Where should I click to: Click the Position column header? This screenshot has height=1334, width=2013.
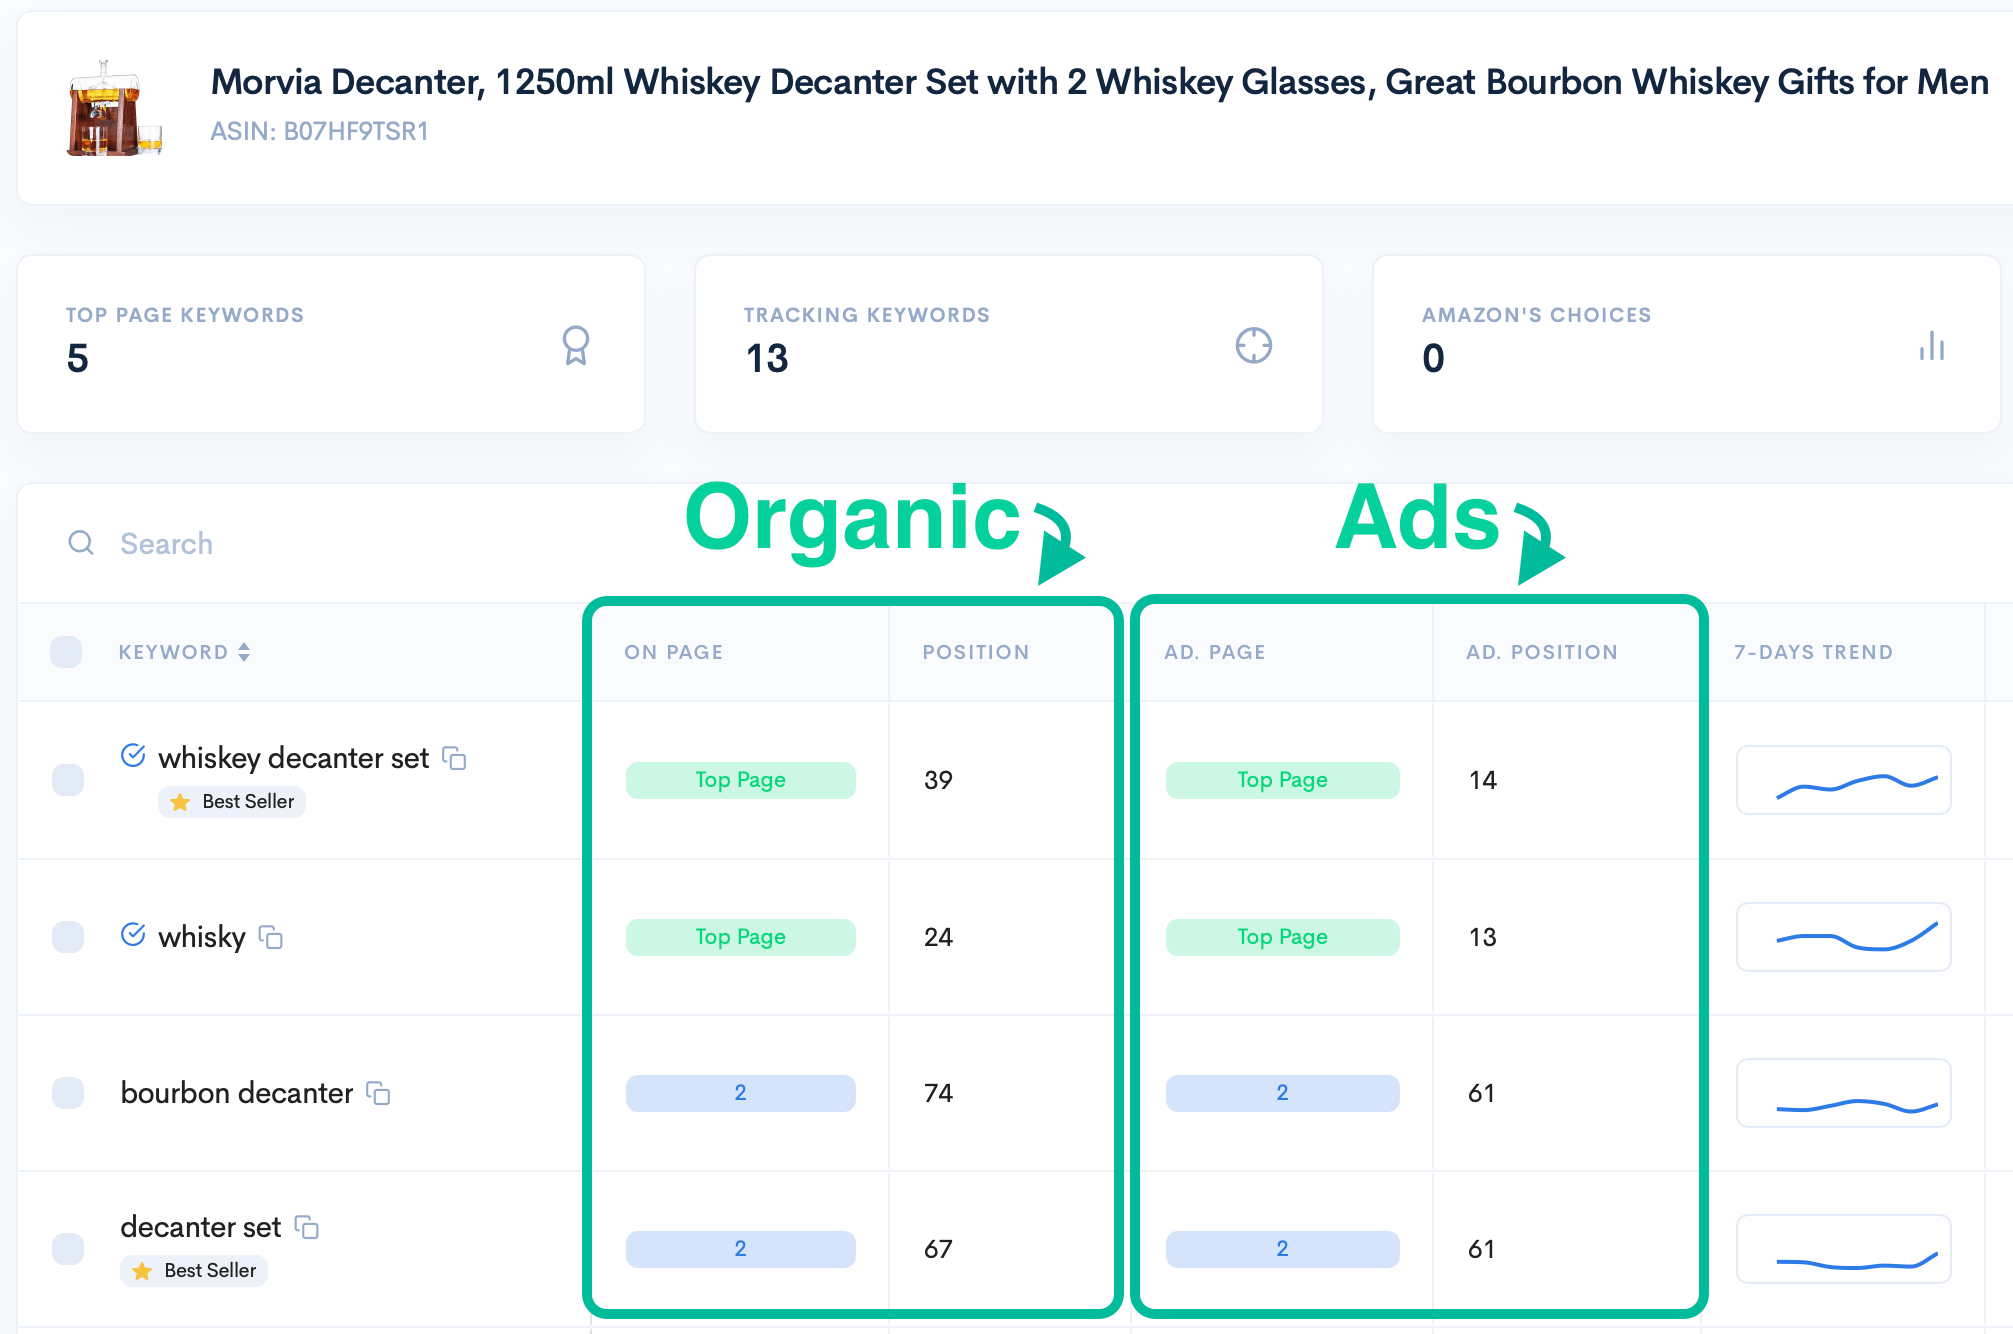pos(975,652)
